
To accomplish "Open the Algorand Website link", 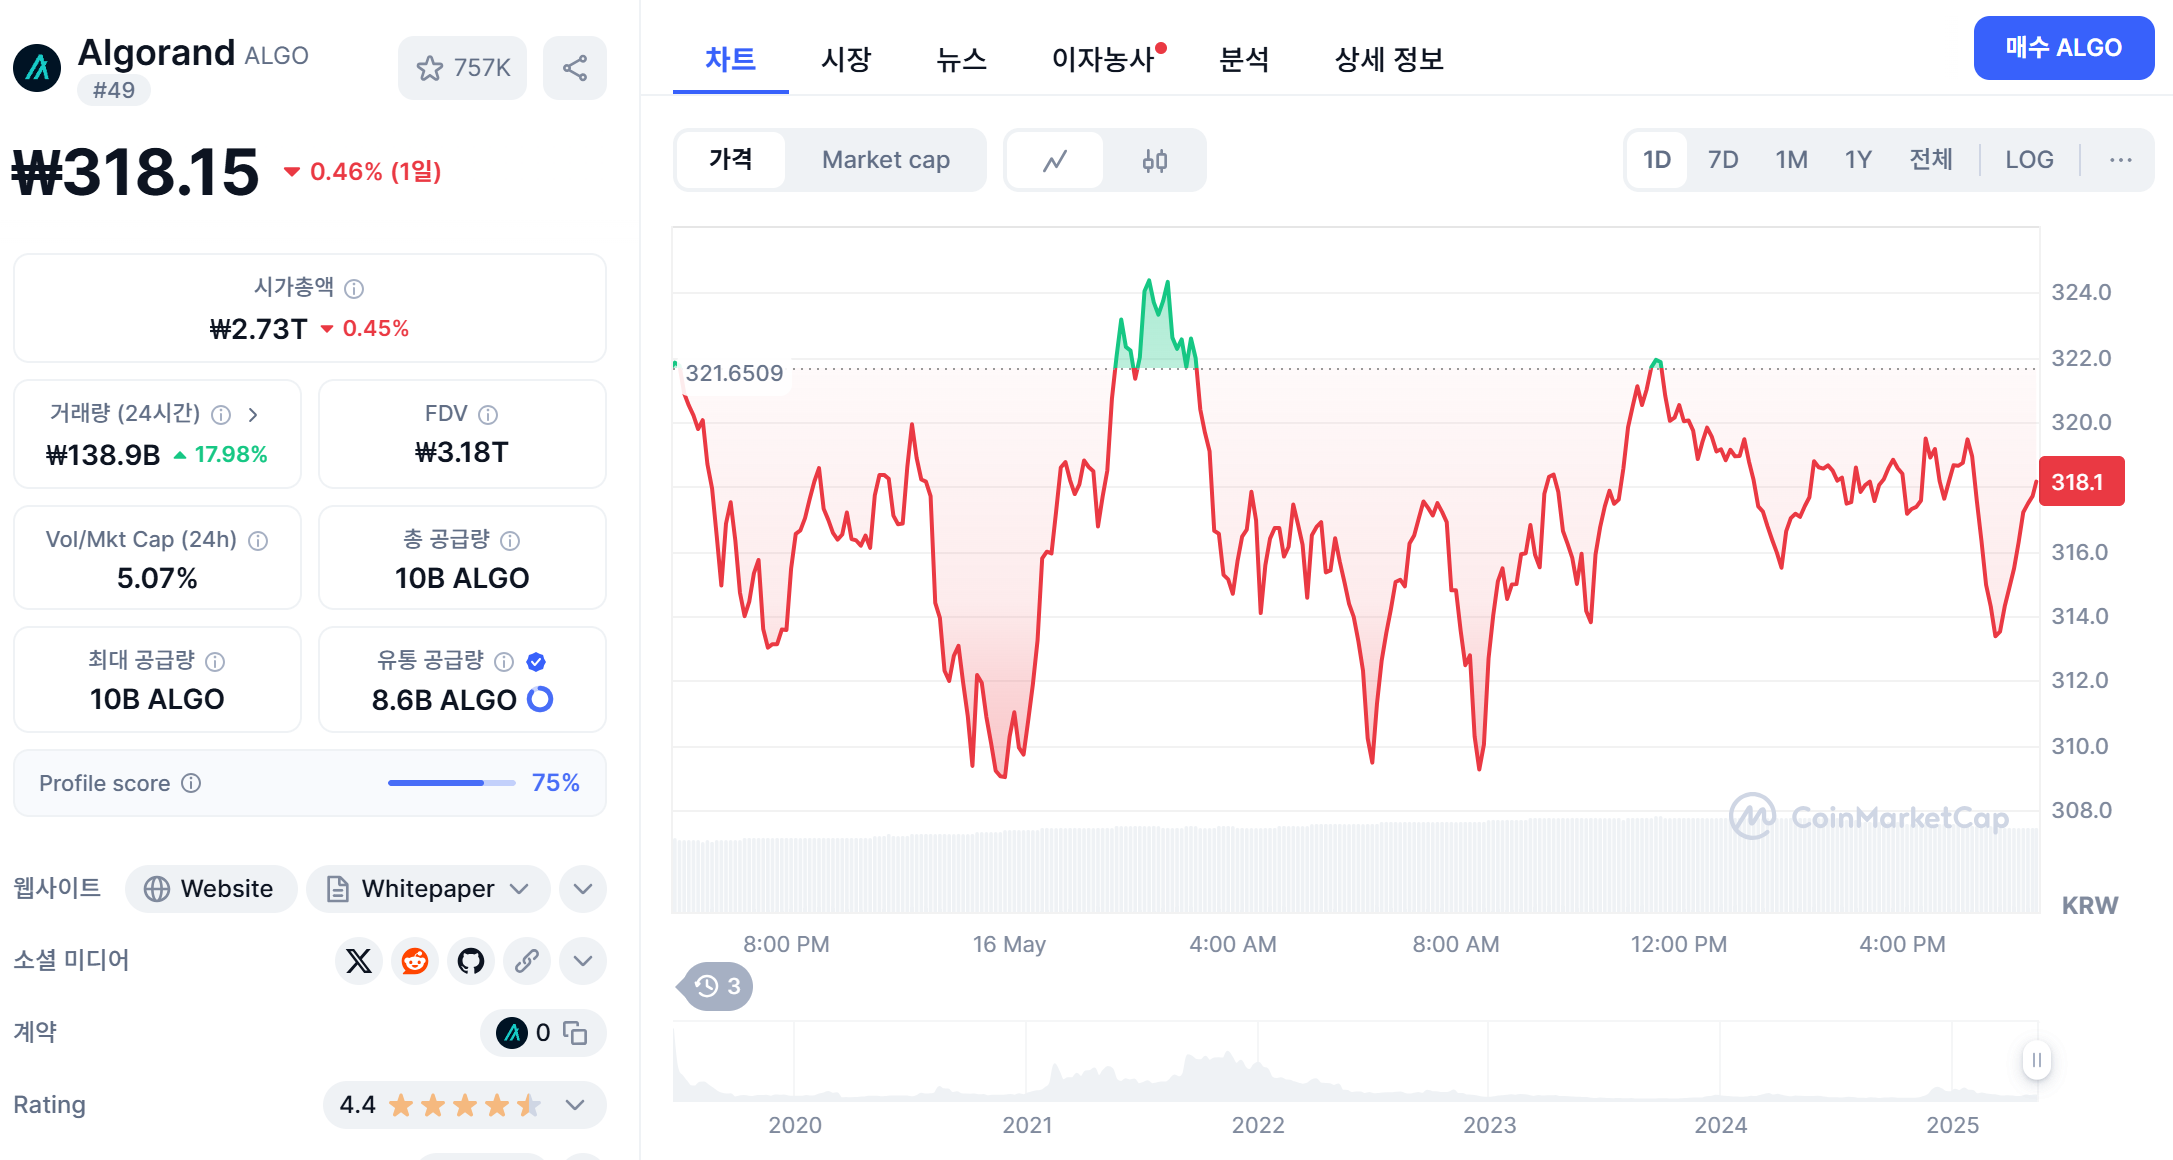I will click(211, 889).
